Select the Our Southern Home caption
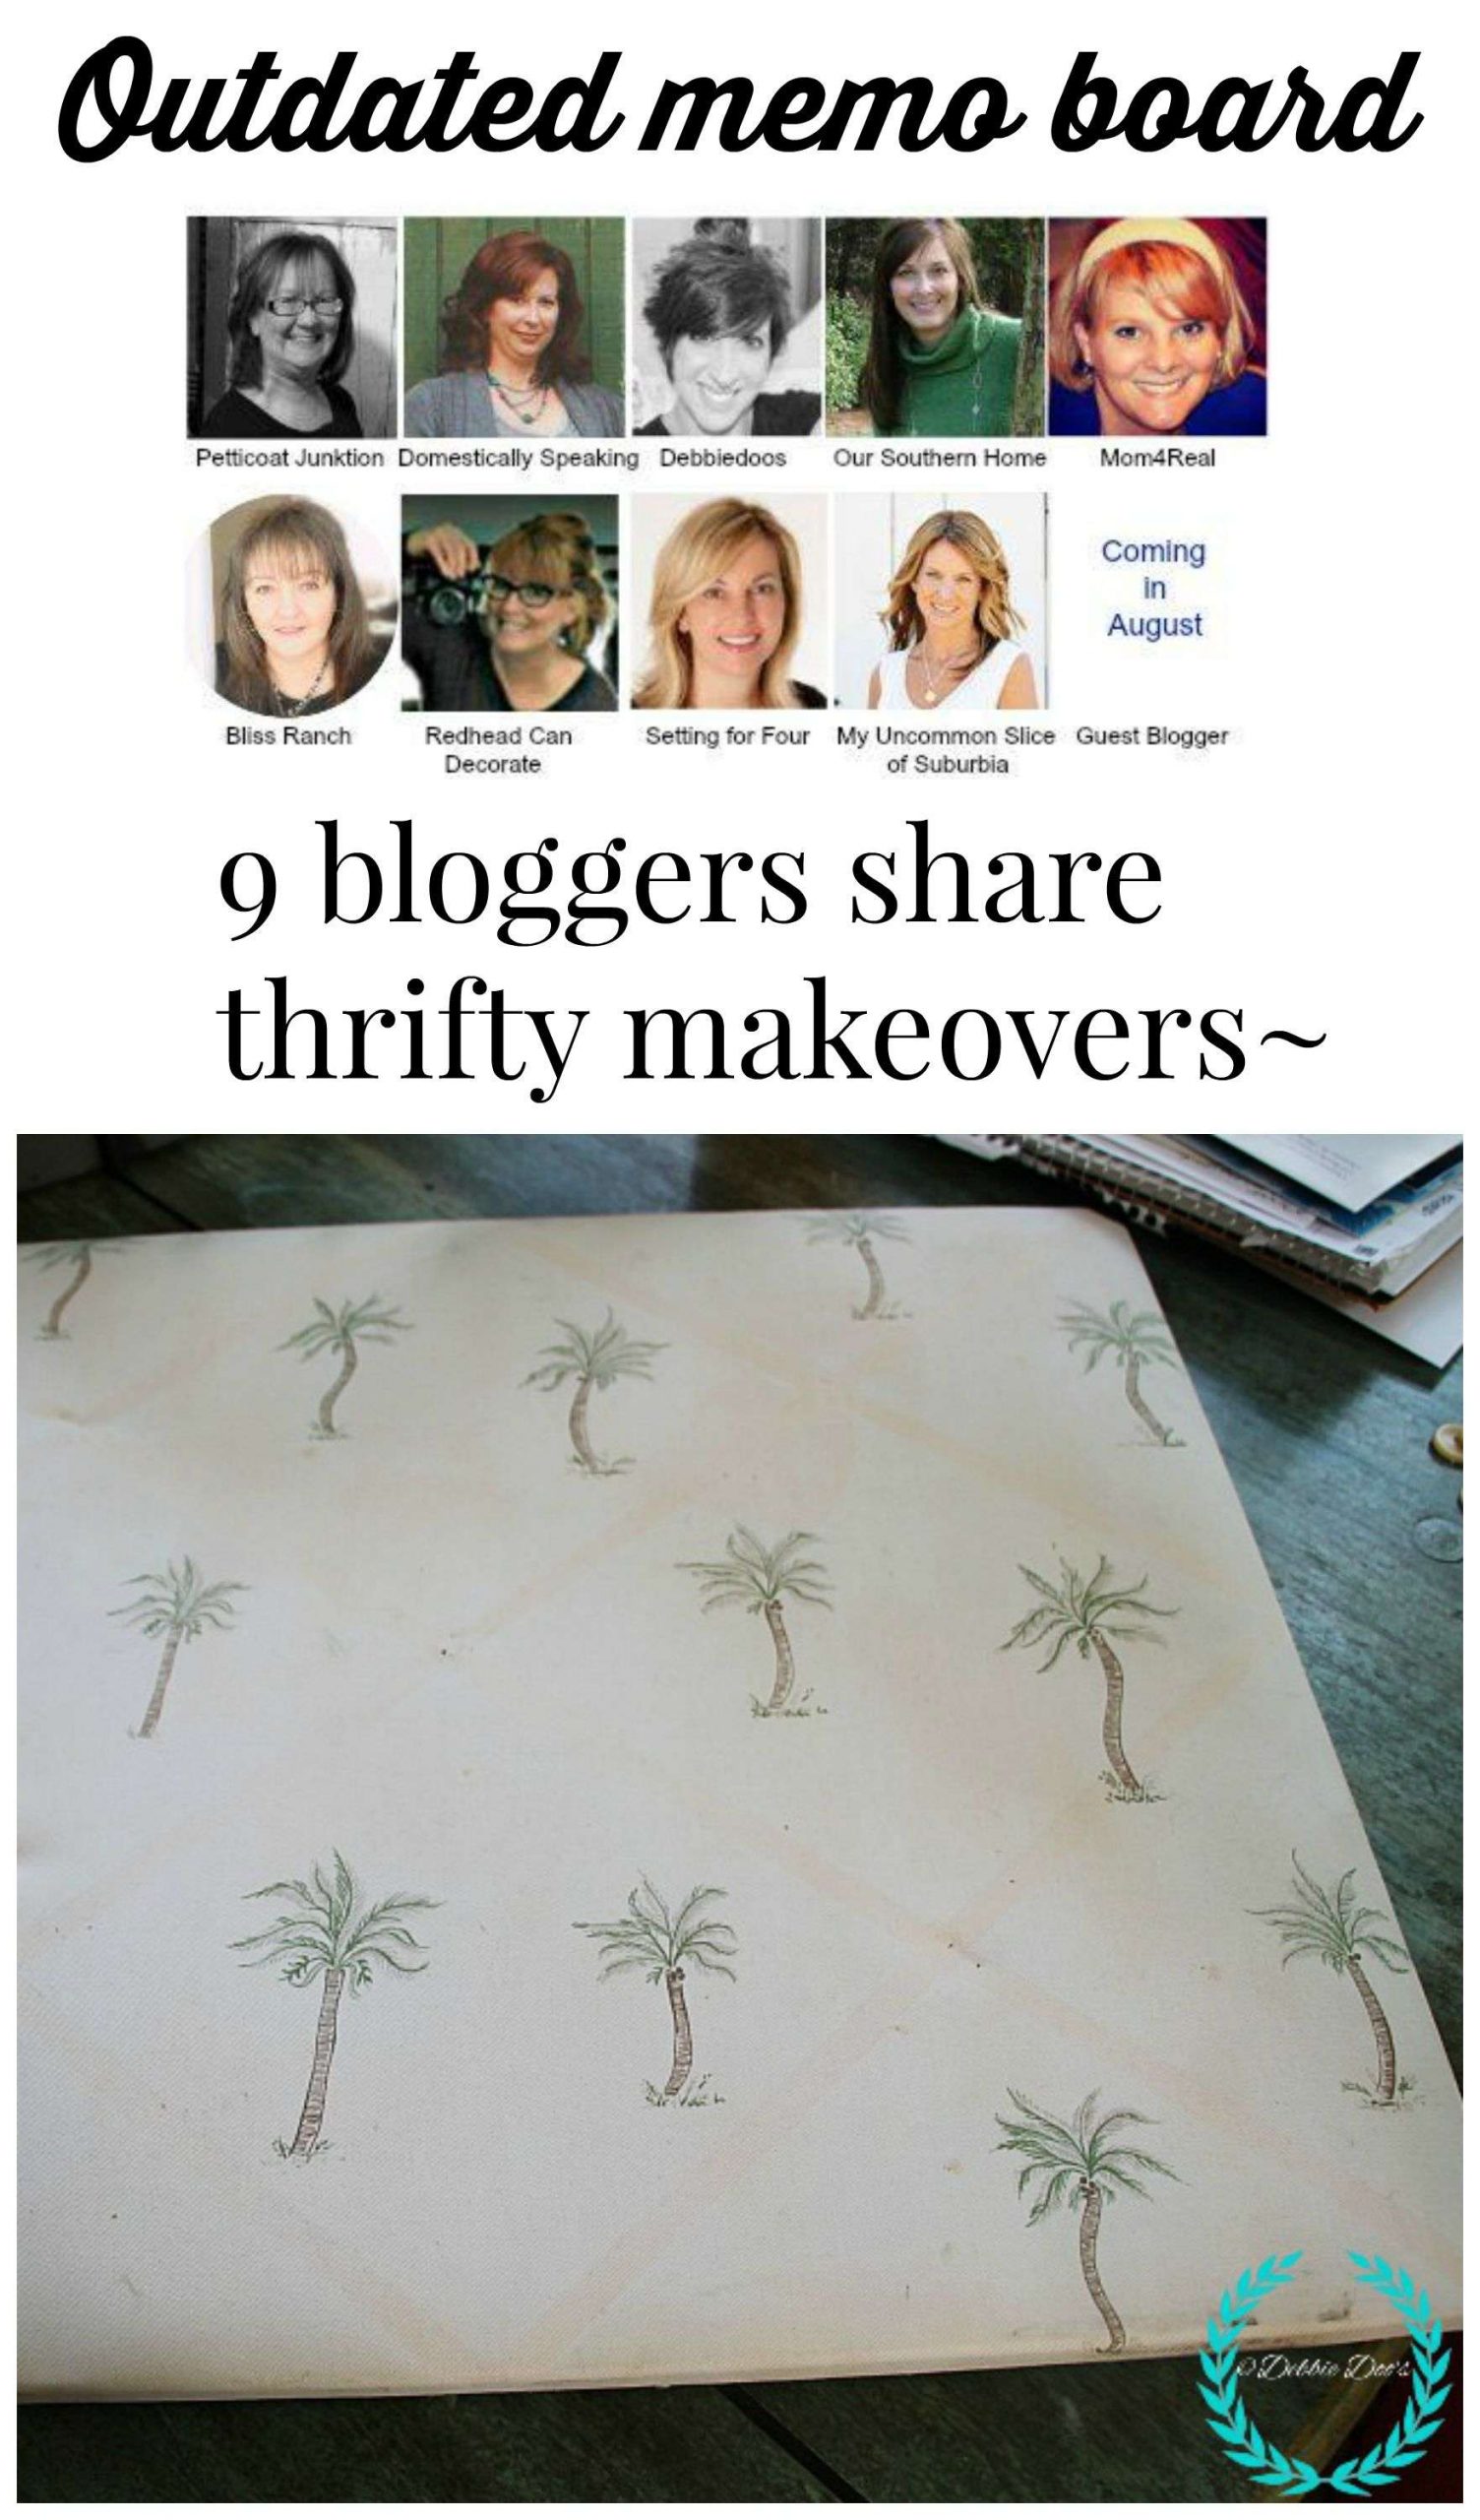The height and width of the screenshot is (2520, 1480). point(939,458)
